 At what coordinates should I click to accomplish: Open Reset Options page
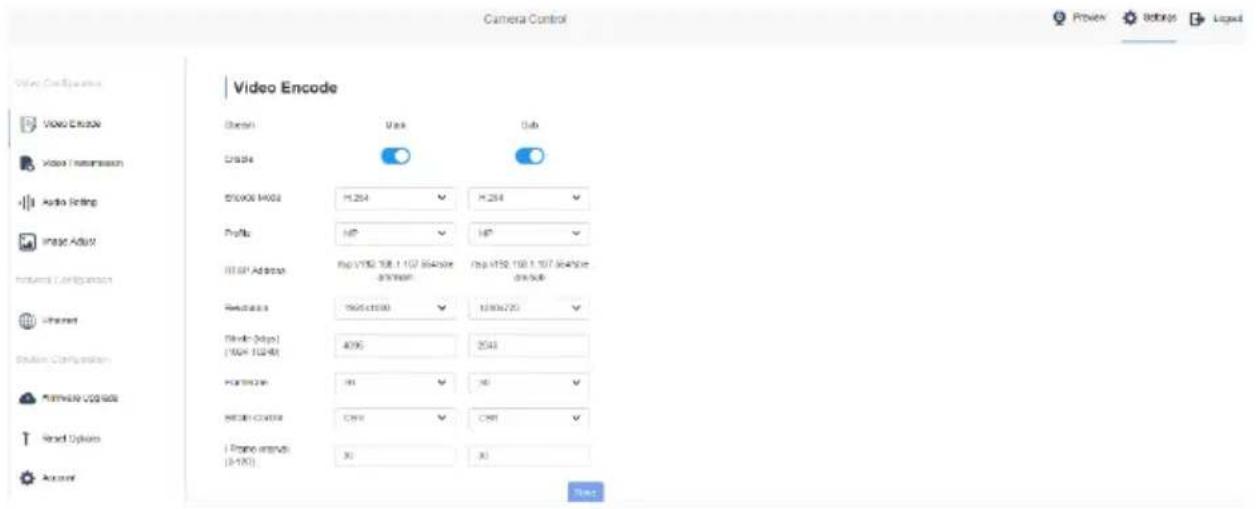click(x=60, y=438)
